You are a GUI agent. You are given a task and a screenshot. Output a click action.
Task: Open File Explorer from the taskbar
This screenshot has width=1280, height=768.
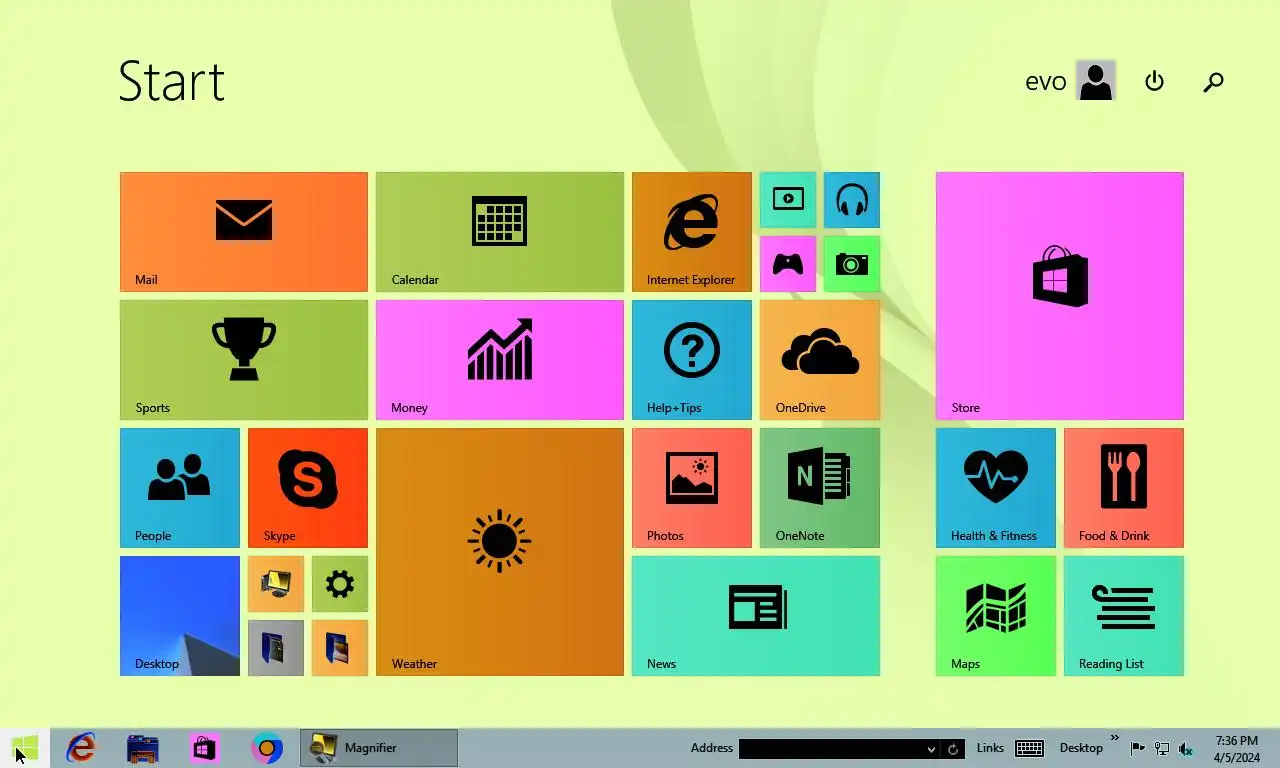[143, 748]
